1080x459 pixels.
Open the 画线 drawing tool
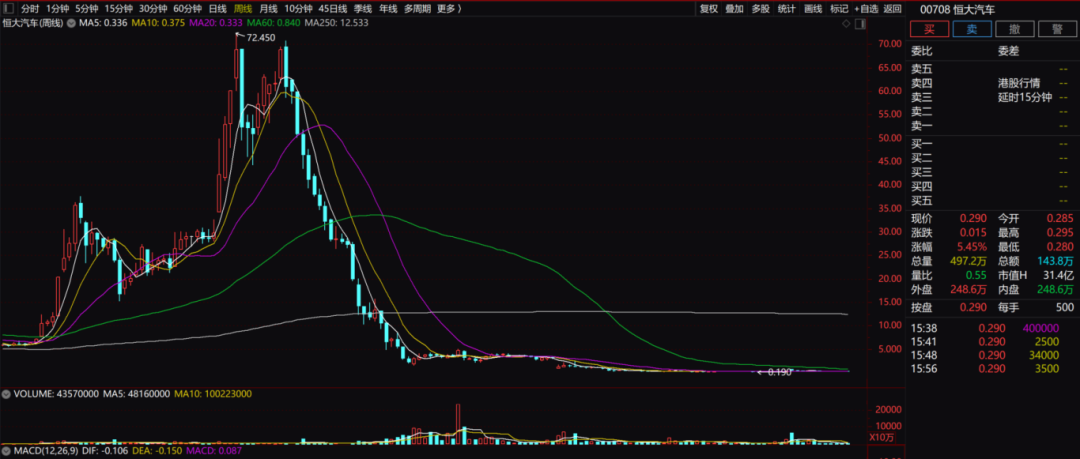click(x=813, y=9)
